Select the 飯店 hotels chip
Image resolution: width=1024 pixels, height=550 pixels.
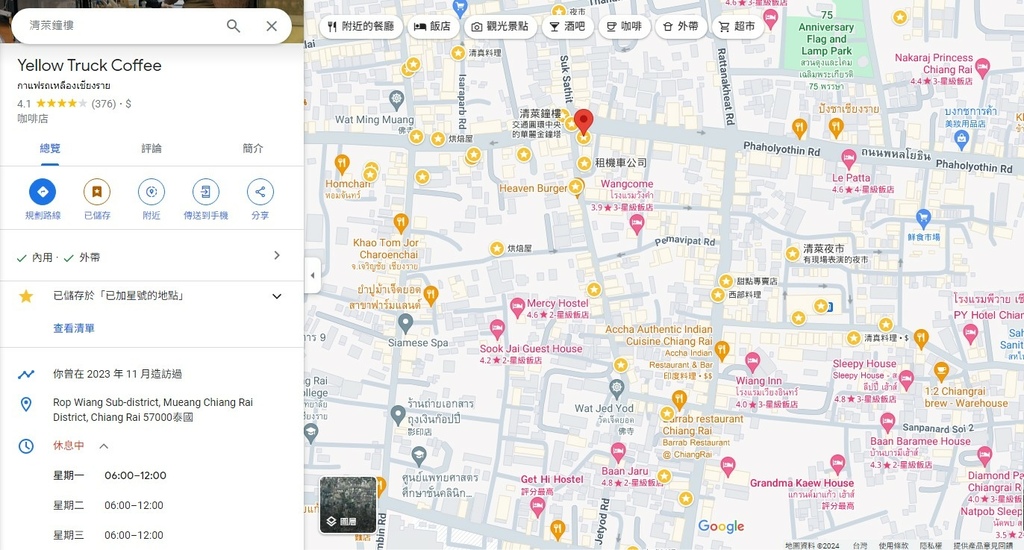[x=432, y=26]
